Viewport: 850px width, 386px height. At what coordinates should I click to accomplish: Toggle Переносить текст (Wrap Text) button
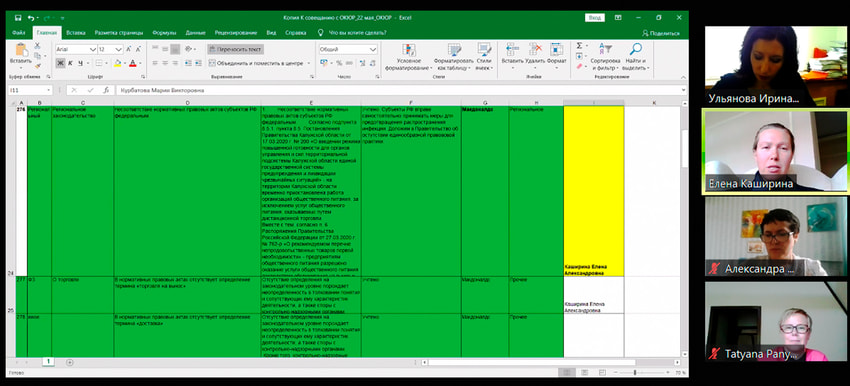coord(235,49)
